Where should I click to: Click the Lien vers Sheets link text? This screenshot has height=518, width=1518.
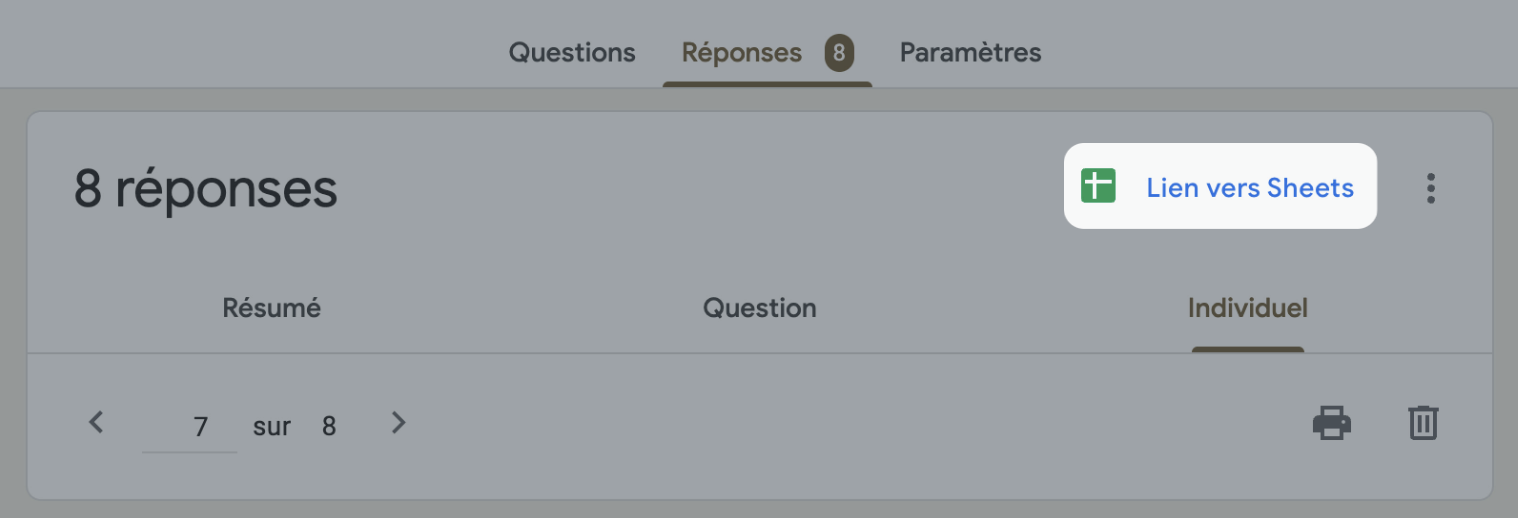pyautogui.click(x=1250, y=188)
